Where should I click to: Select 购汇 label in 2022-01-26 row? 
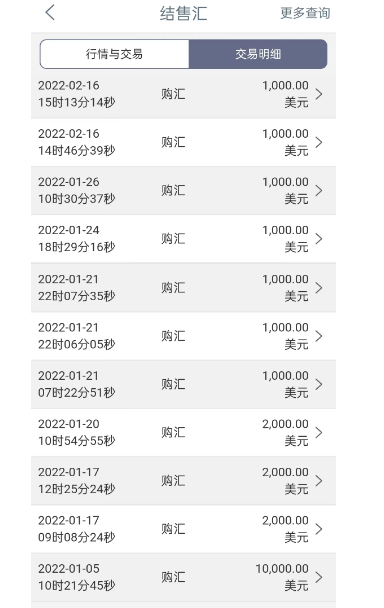[x=173, y=190]
